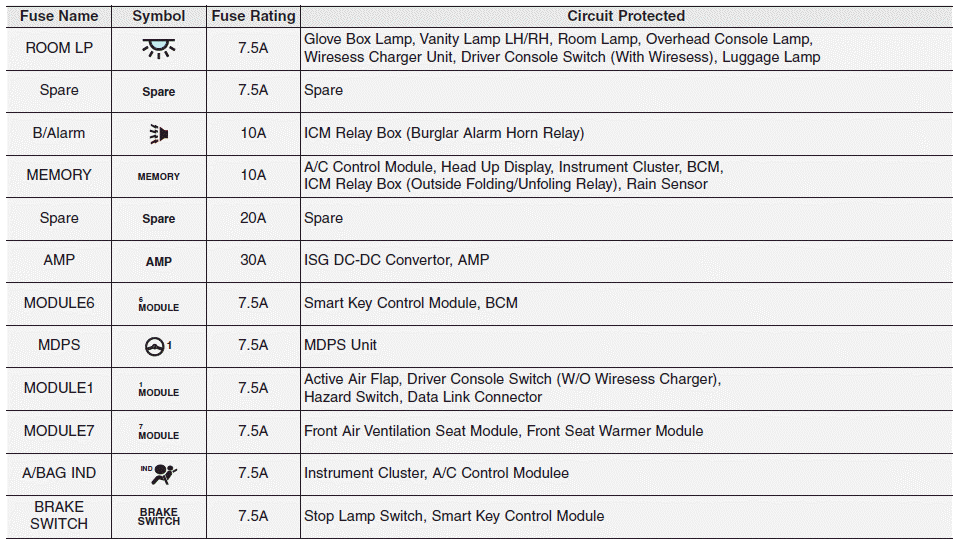Click the Fuse Rating column header
Screen dimensions: 957x543
pos(253,16)
